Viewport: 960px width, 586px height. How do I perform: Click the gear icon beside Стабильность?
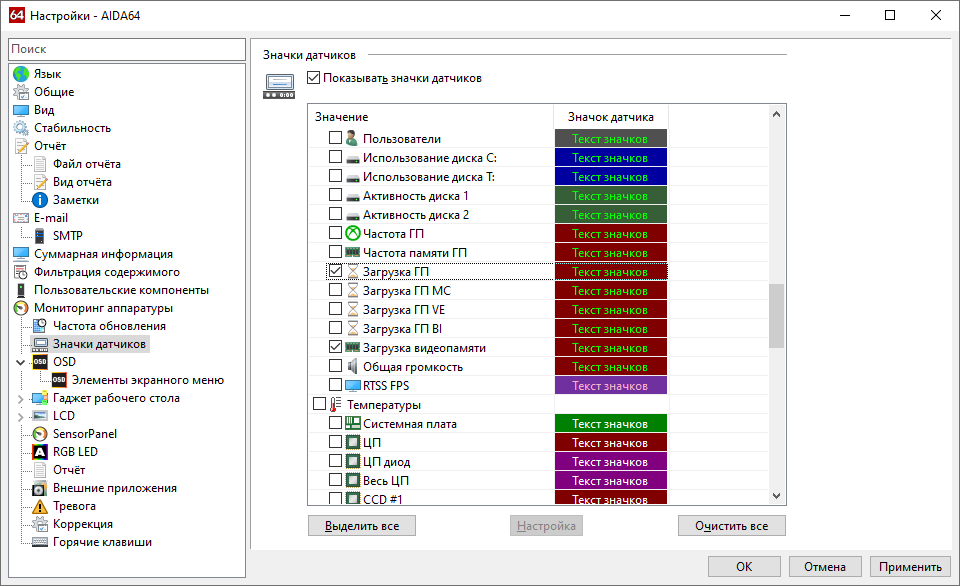(x=21, y=128)
